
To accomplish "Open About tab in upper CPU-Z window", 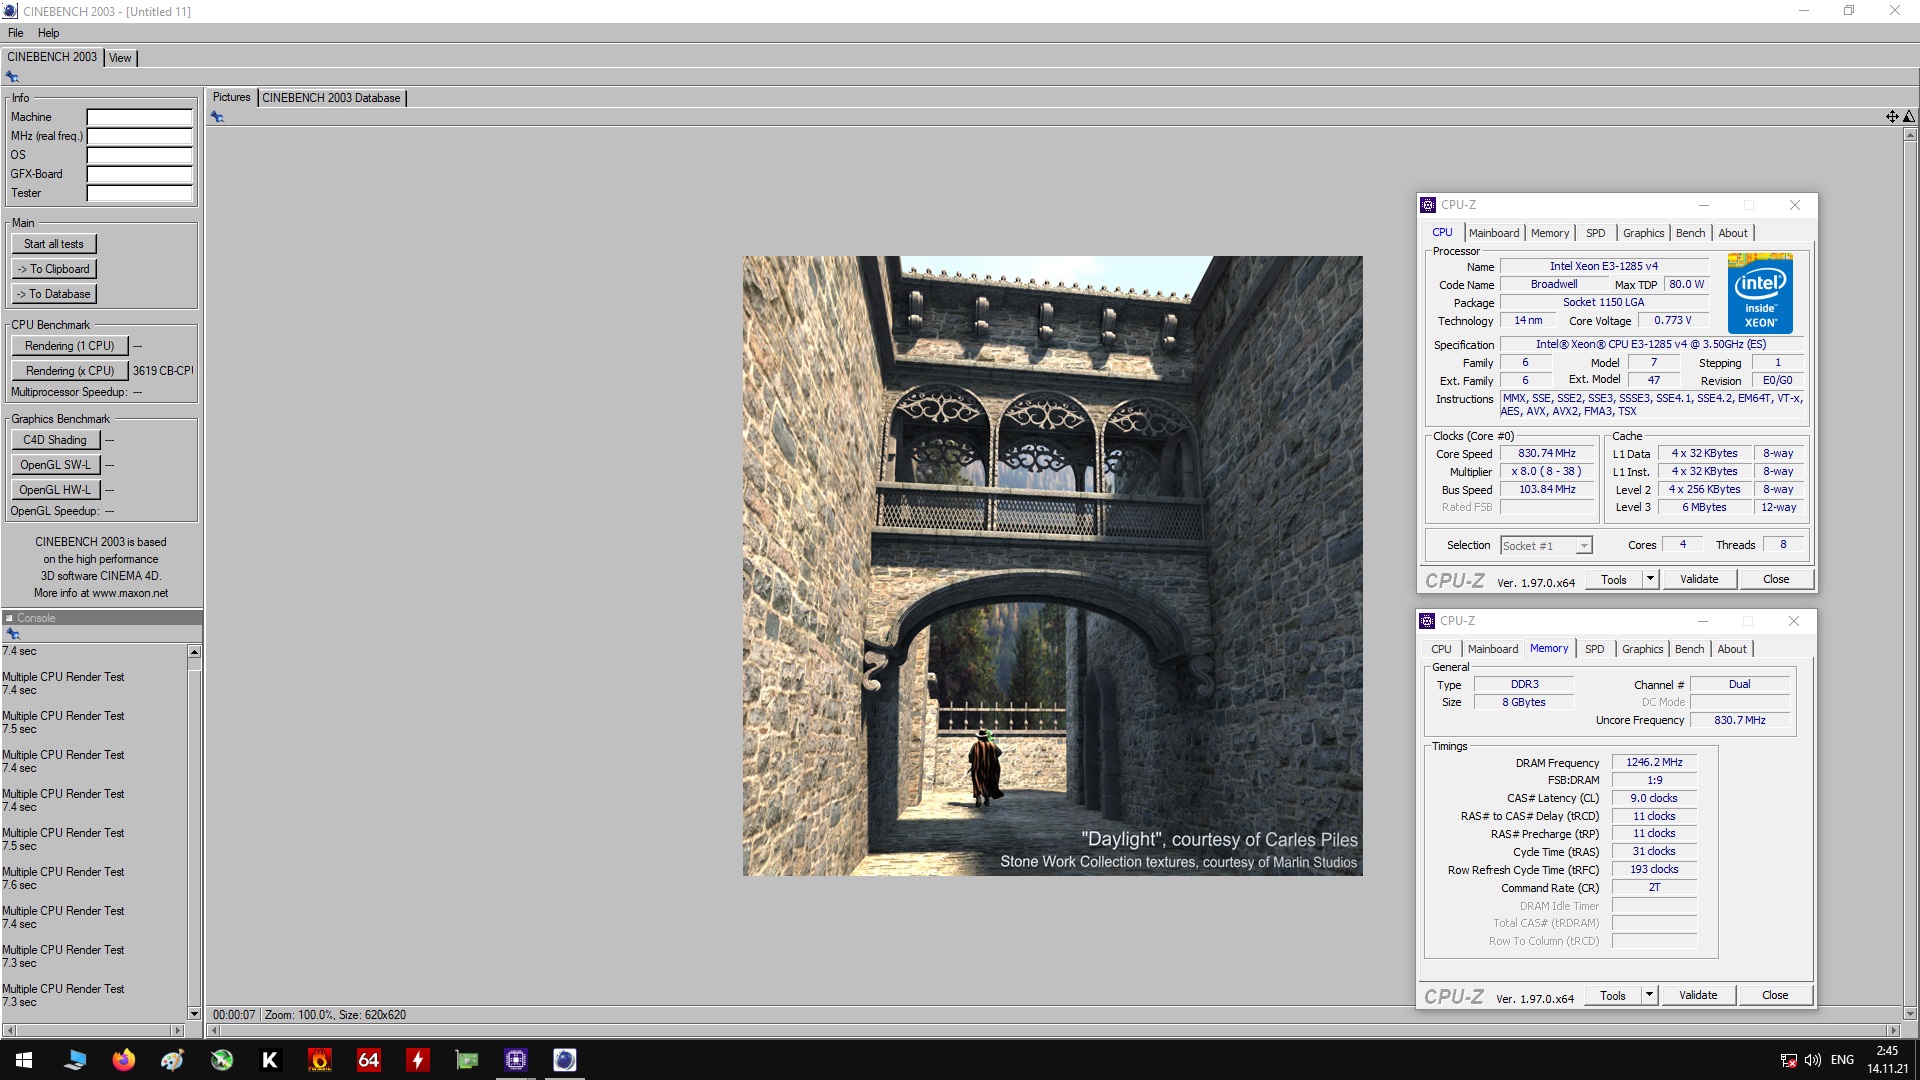I will 1733,233.
